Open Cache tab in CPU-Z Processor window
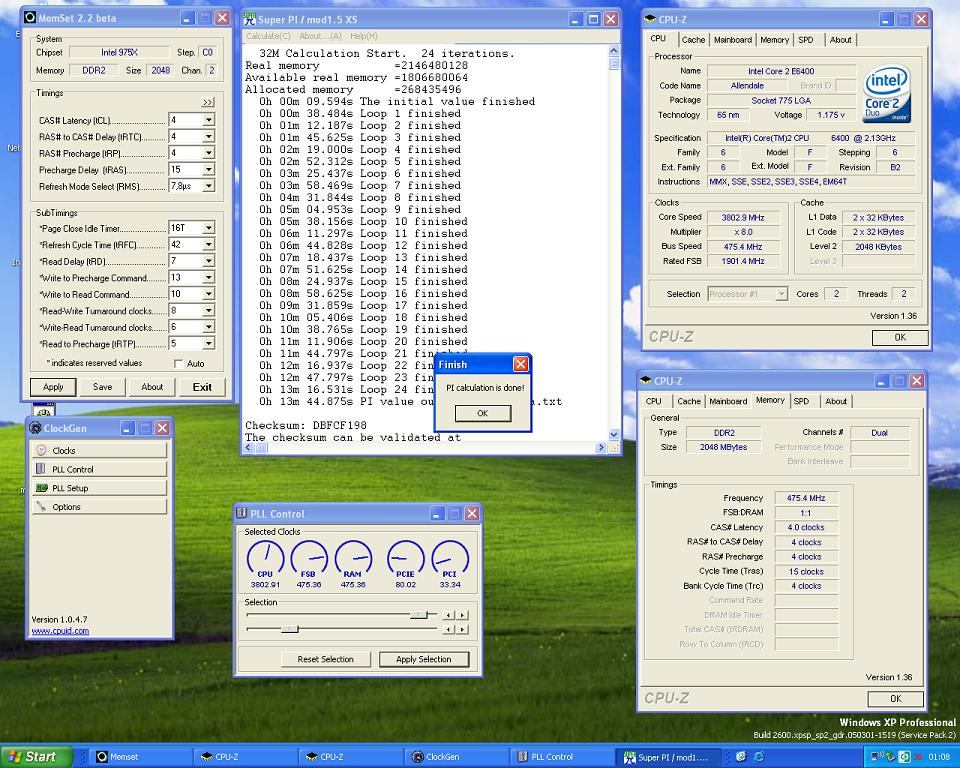 (693, 40)
